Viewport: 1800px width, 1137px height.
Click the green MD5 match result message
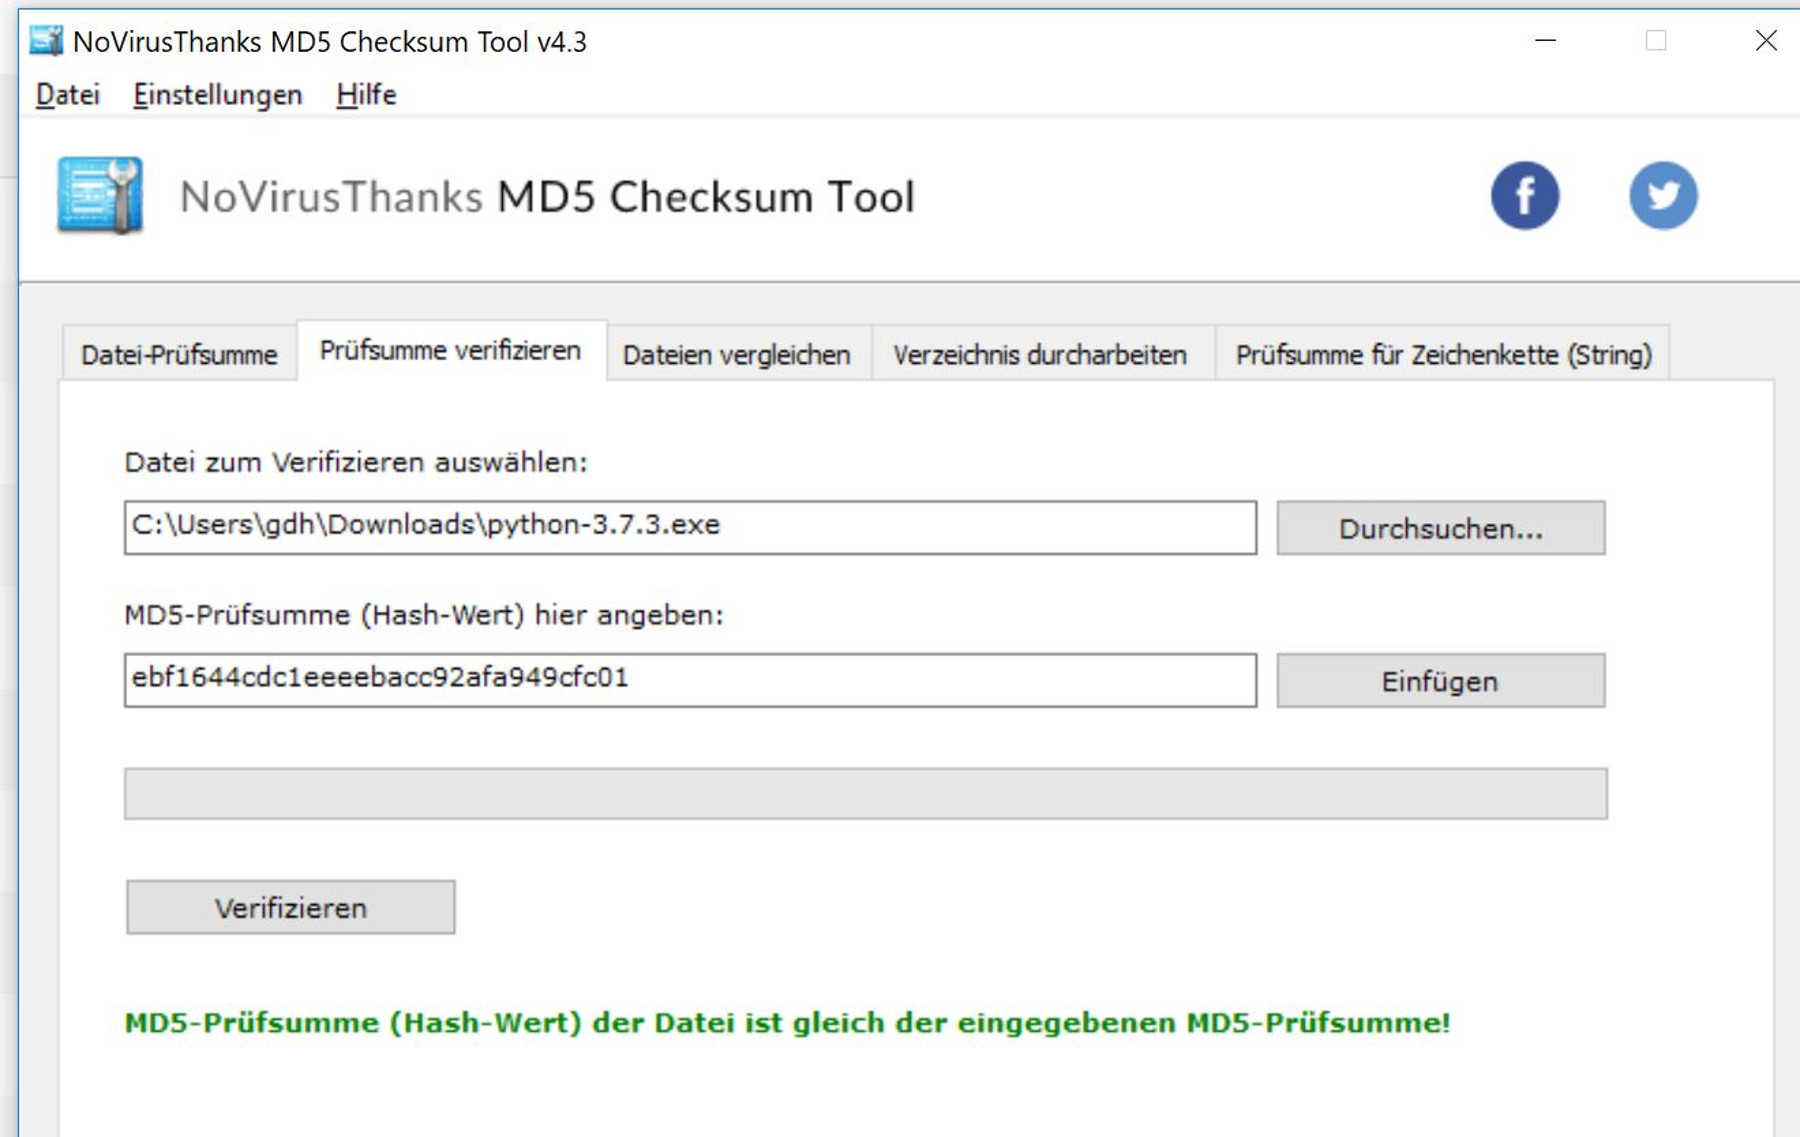(787, 1023)
